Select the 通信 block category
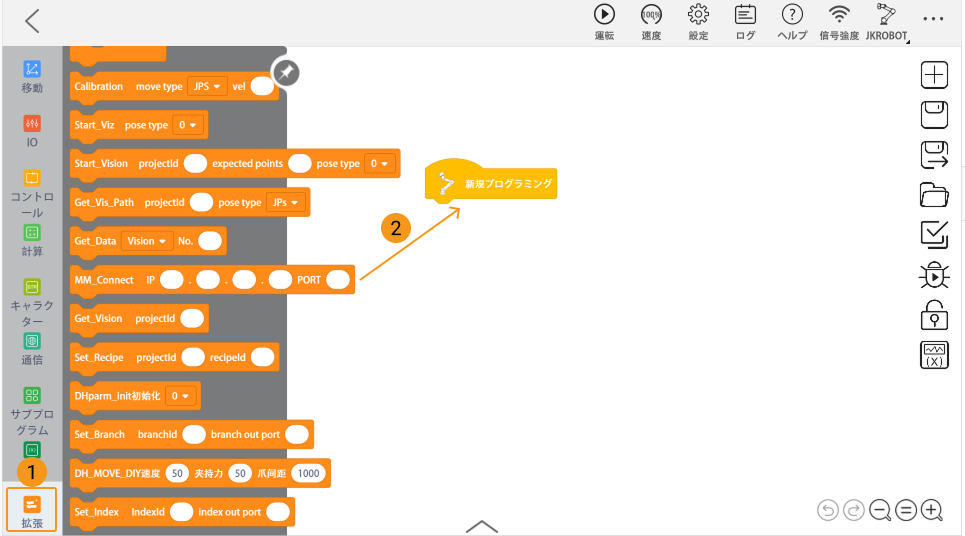The image size is (965, 536). click(x=32, y=350)
